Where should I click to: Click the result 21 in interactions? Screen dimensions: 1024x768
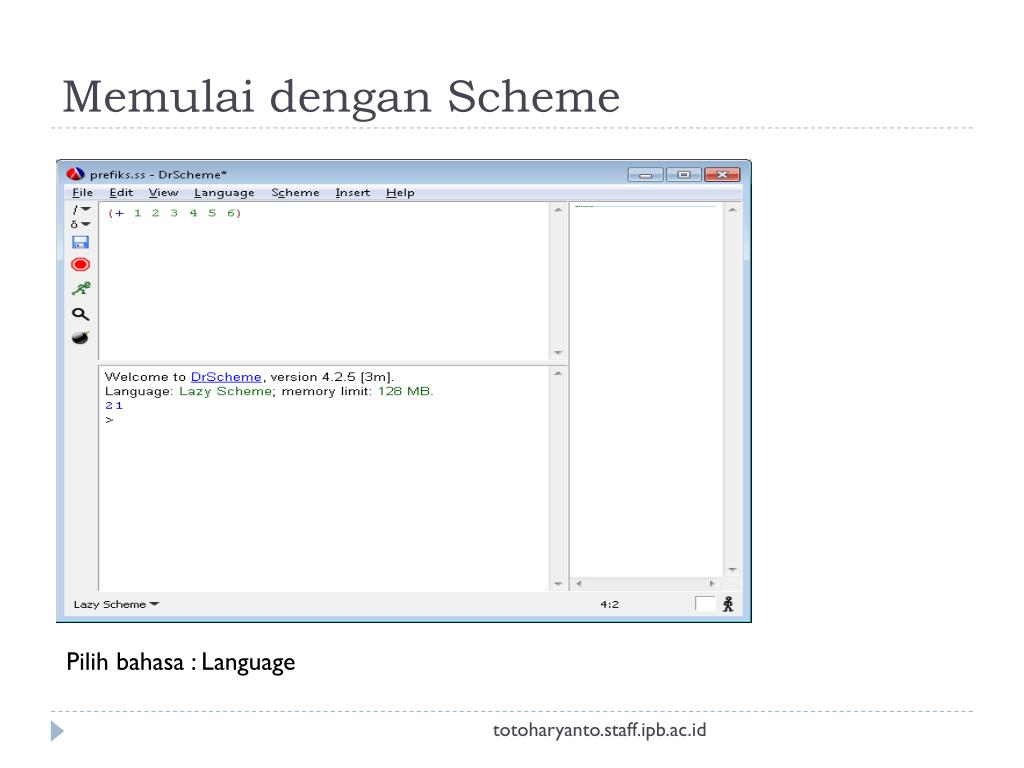tap(114, 406)
